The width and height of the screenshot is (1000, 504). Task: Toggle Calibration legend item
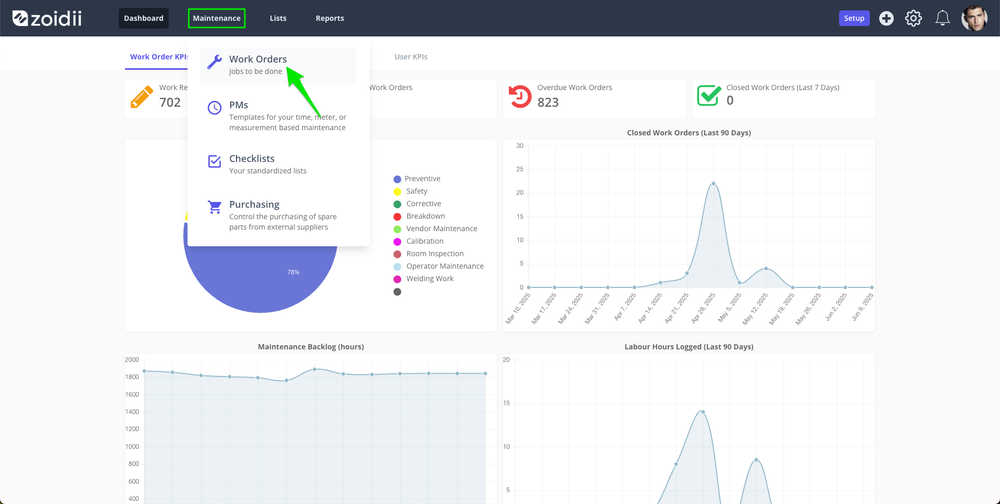click(418, 241)
